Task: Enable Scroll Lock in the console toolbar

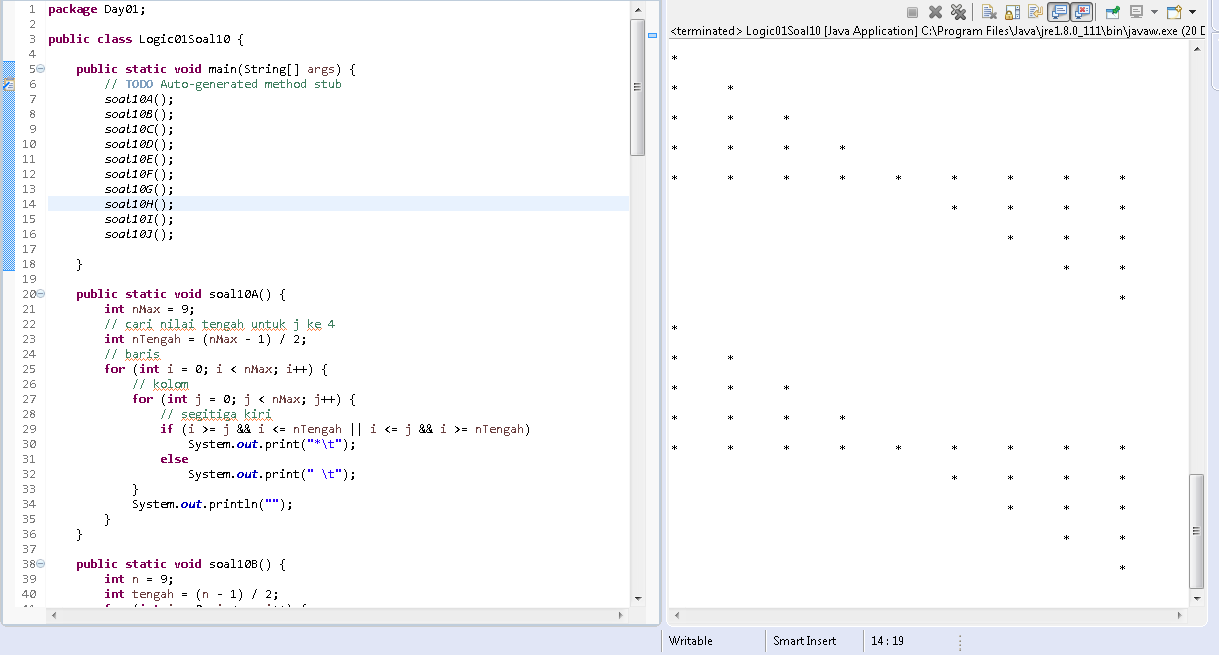Action: pos(1012,12)
